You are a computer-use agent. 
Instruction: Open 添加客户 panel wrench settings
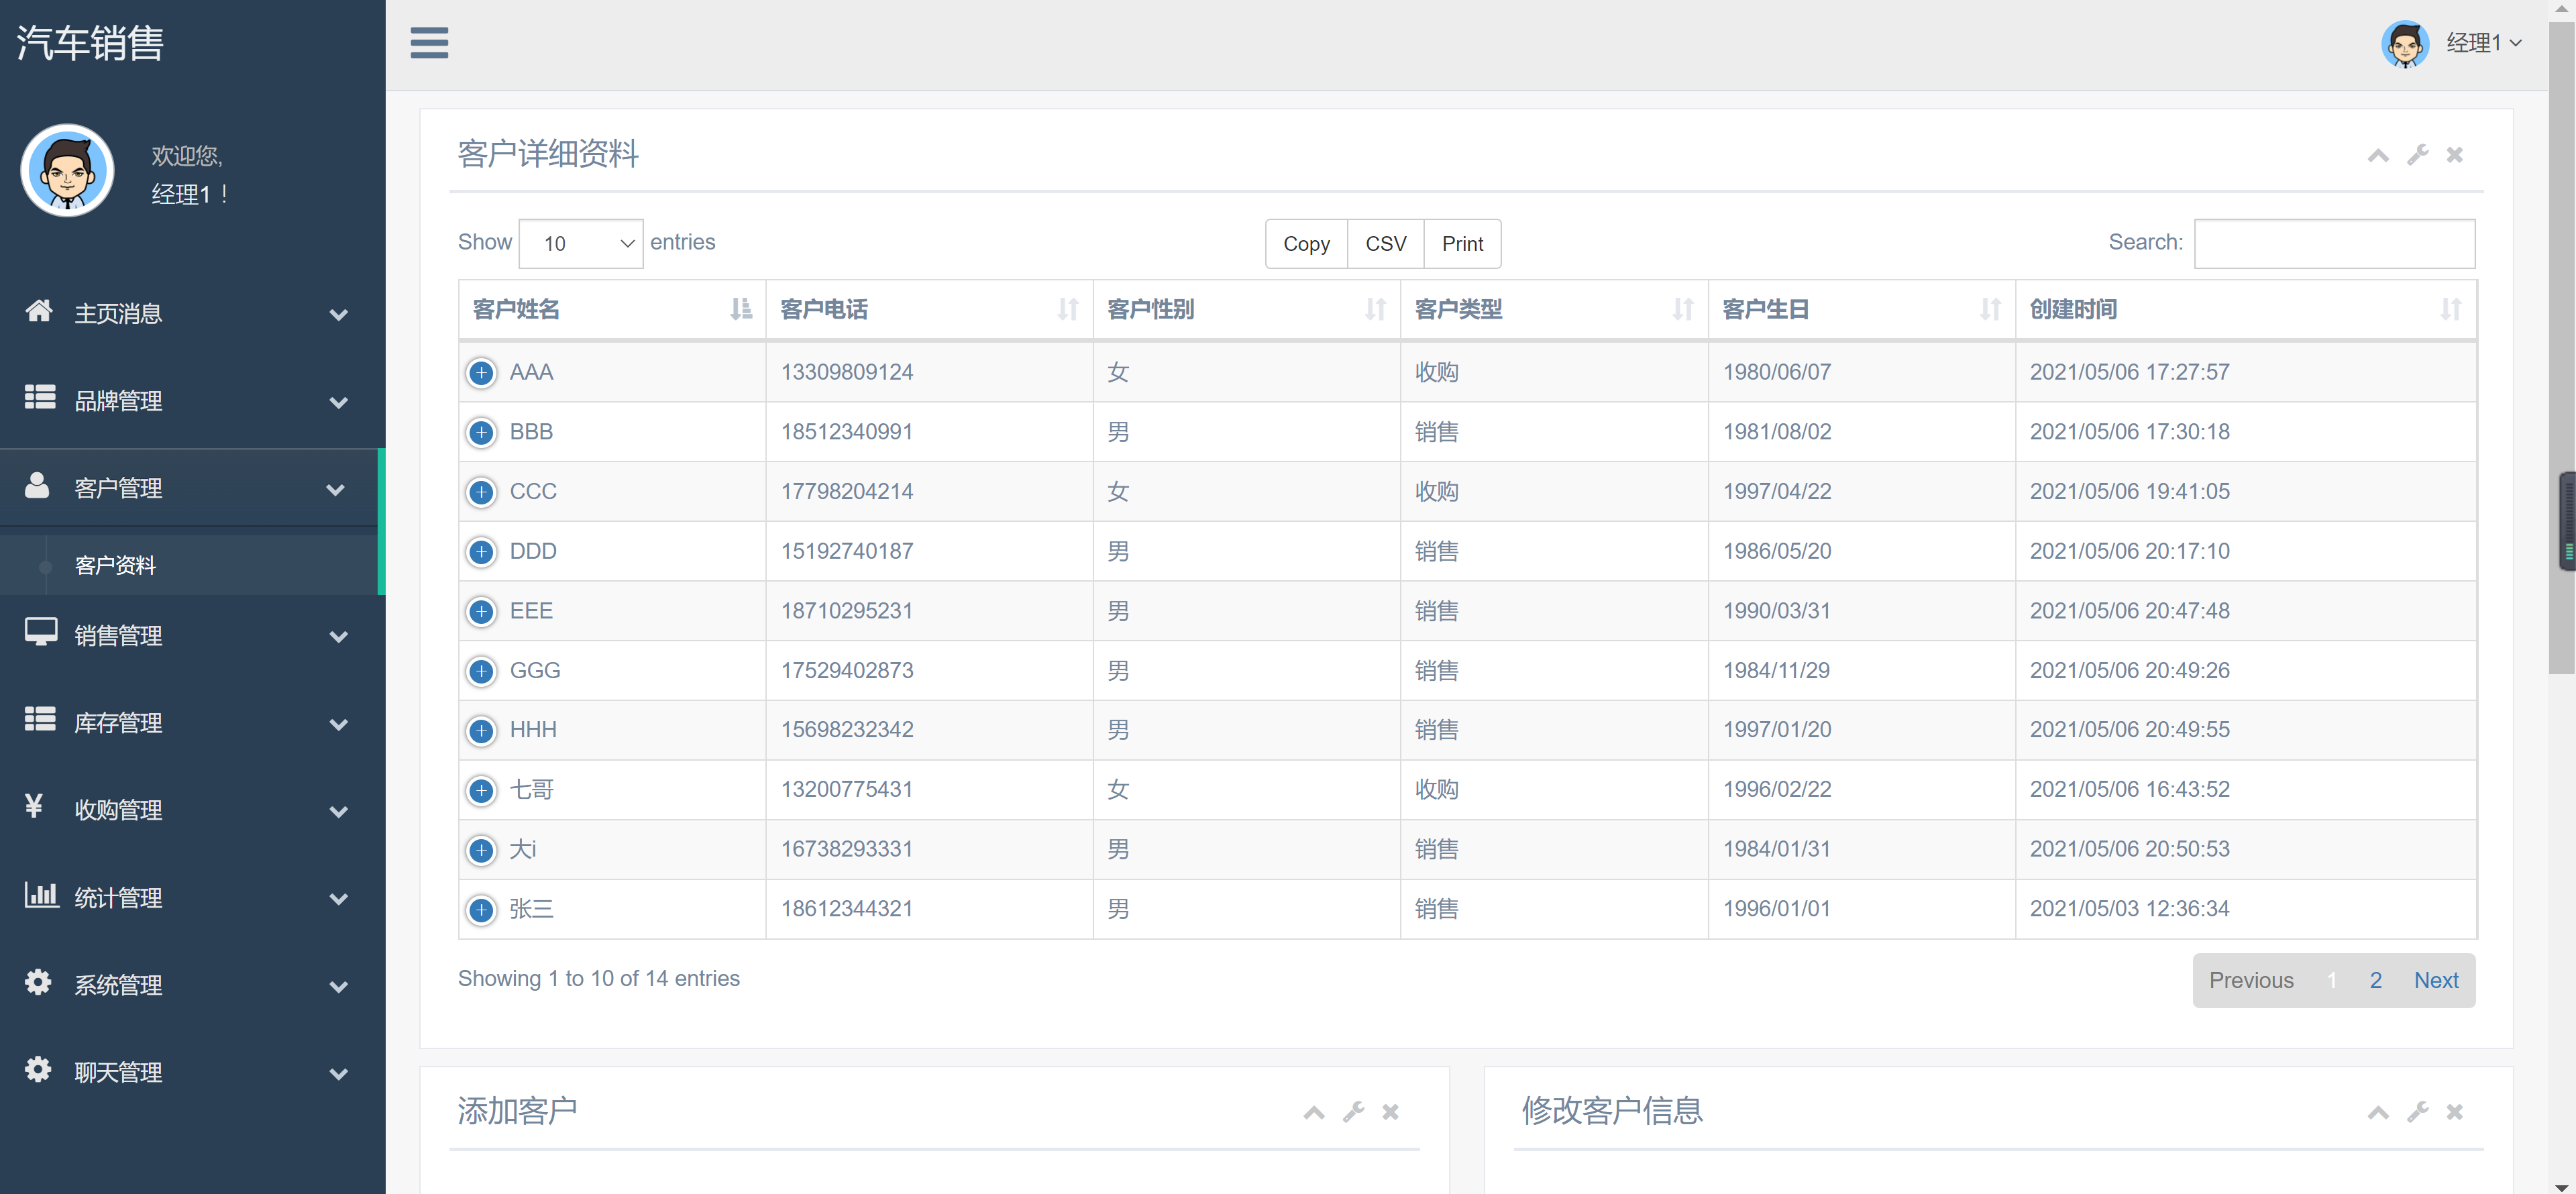click(x=1353, y=1112)
